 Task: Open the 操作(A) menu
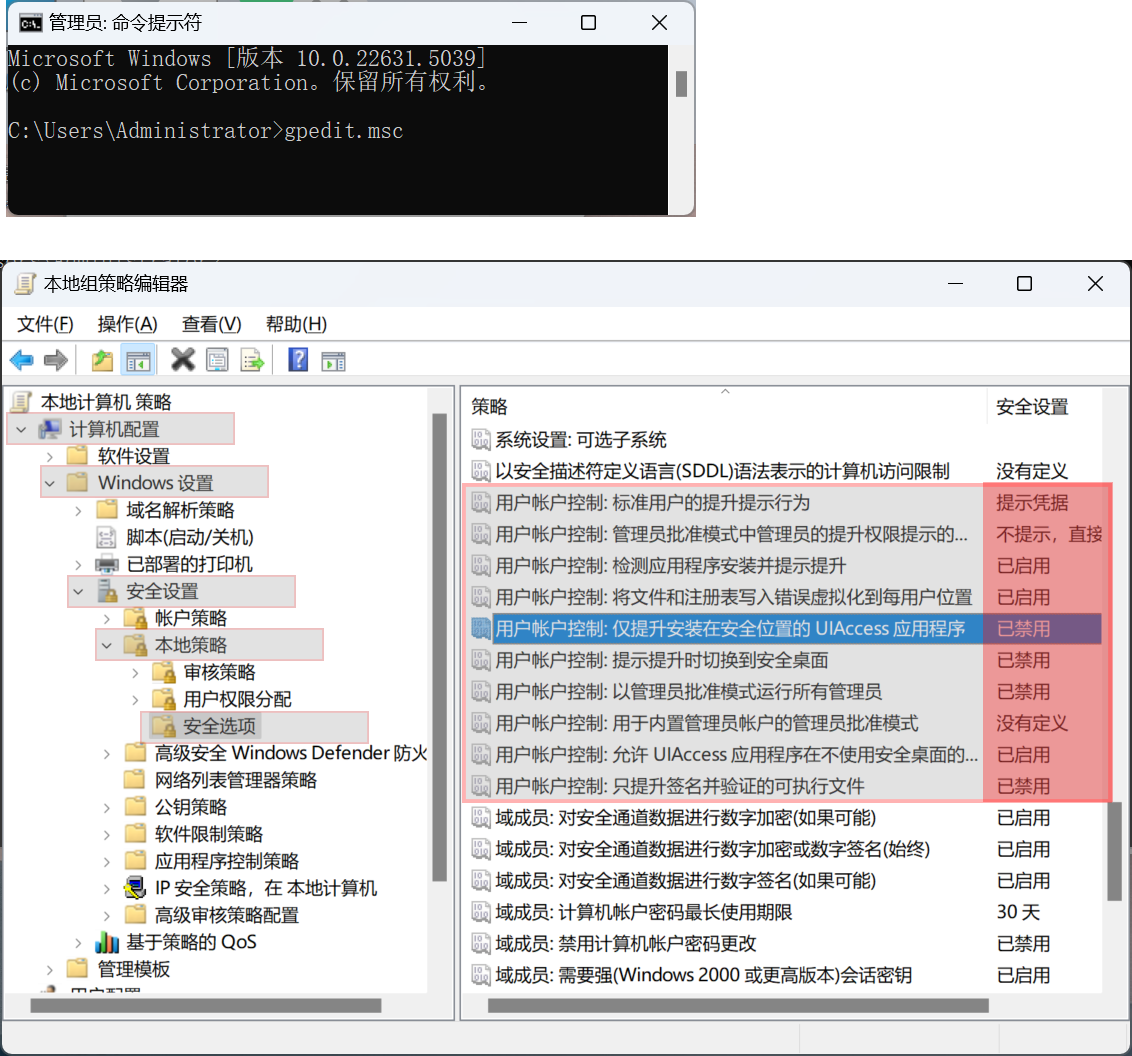127,324
